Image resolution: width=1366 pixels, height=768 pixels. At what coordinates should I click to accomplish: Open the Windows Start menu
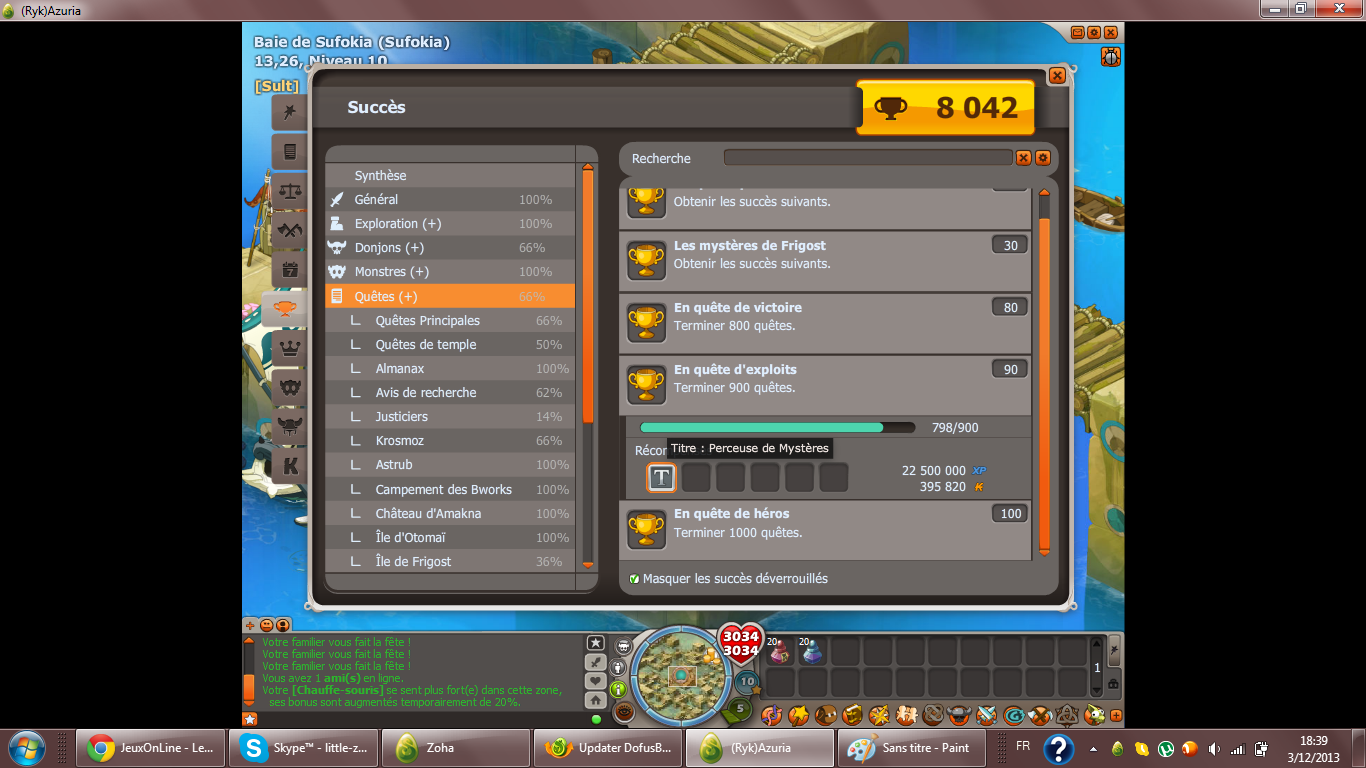26,747
